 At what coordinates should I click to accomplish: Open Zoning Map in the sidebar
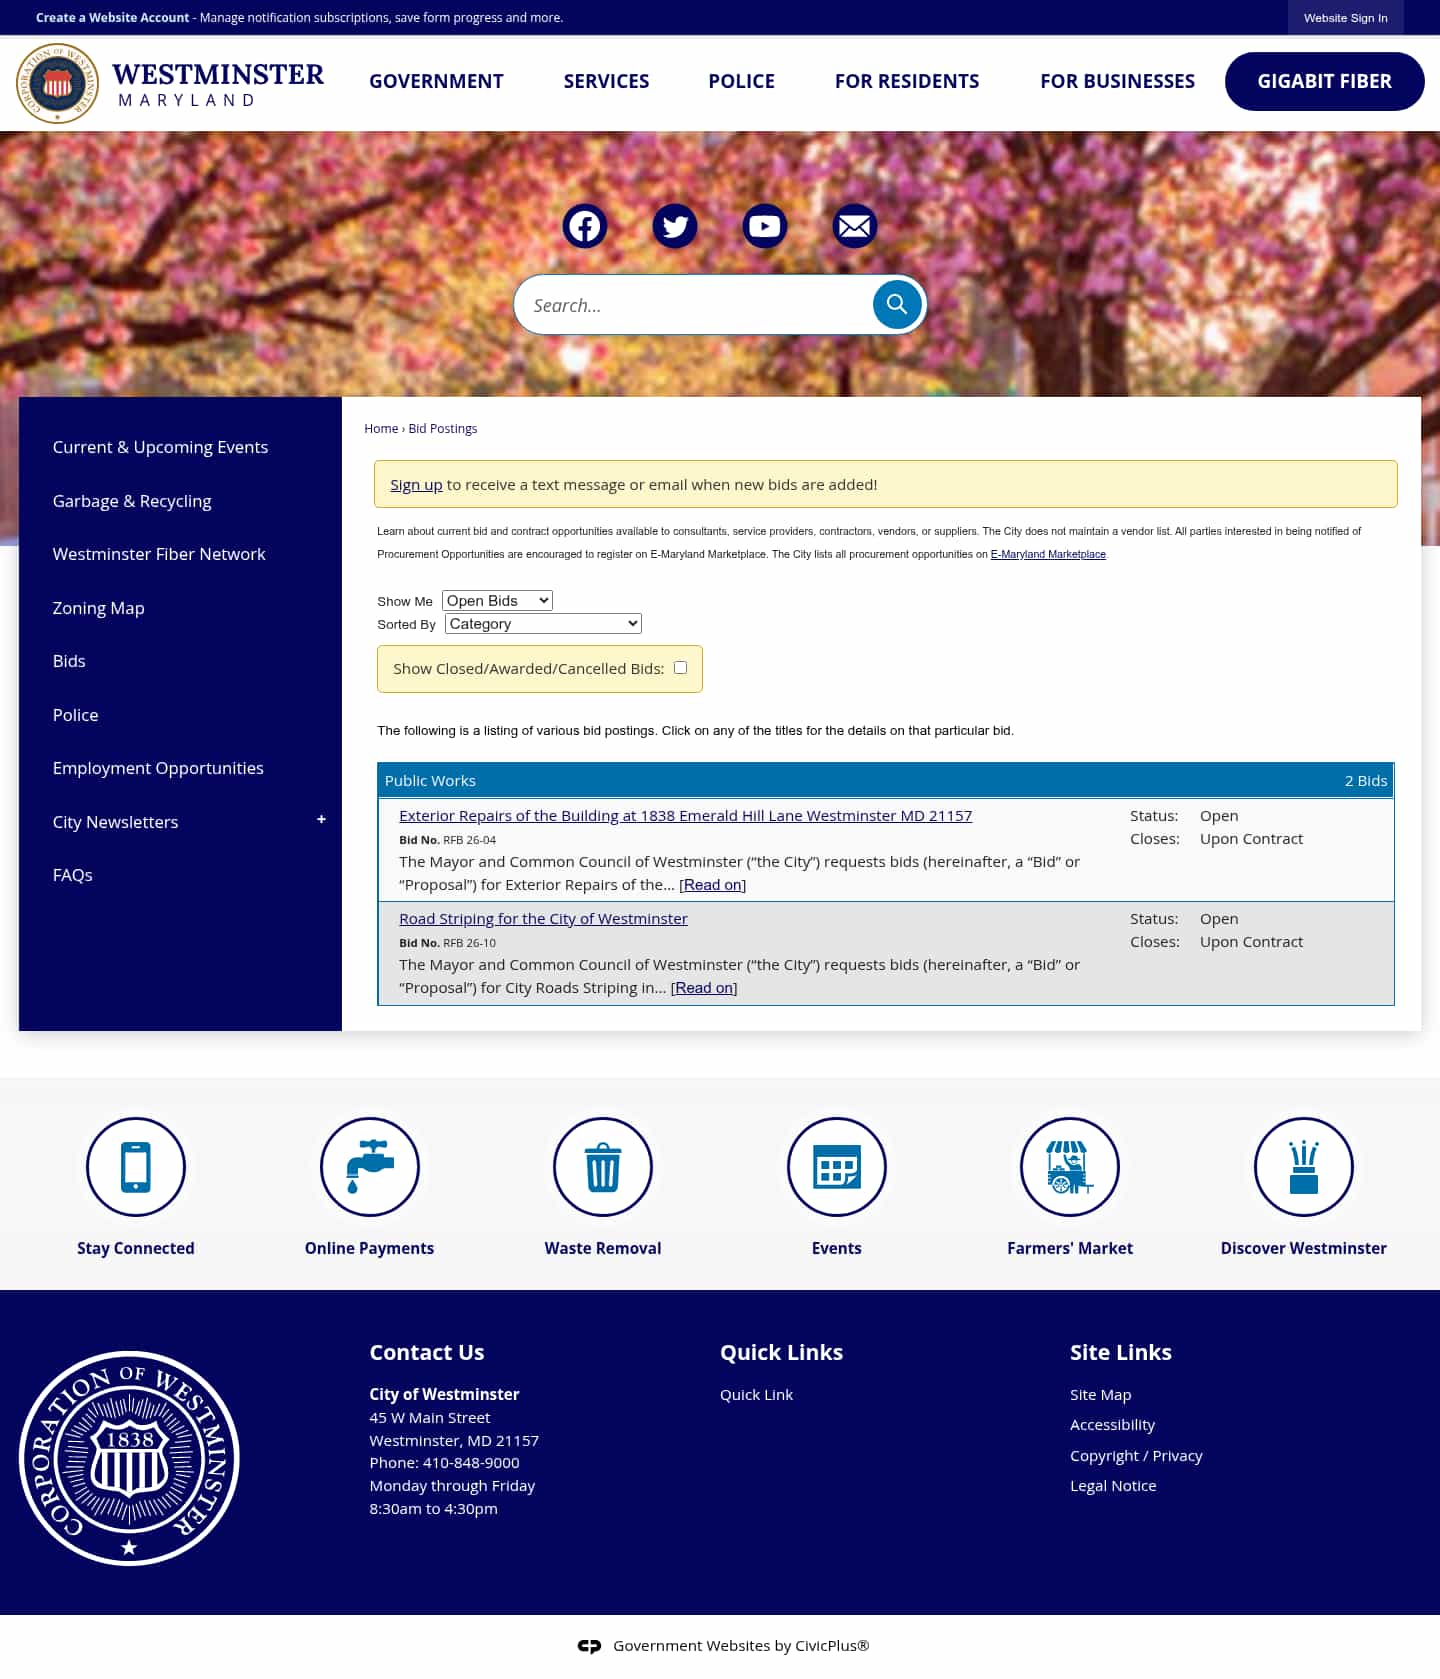(98, 608)
